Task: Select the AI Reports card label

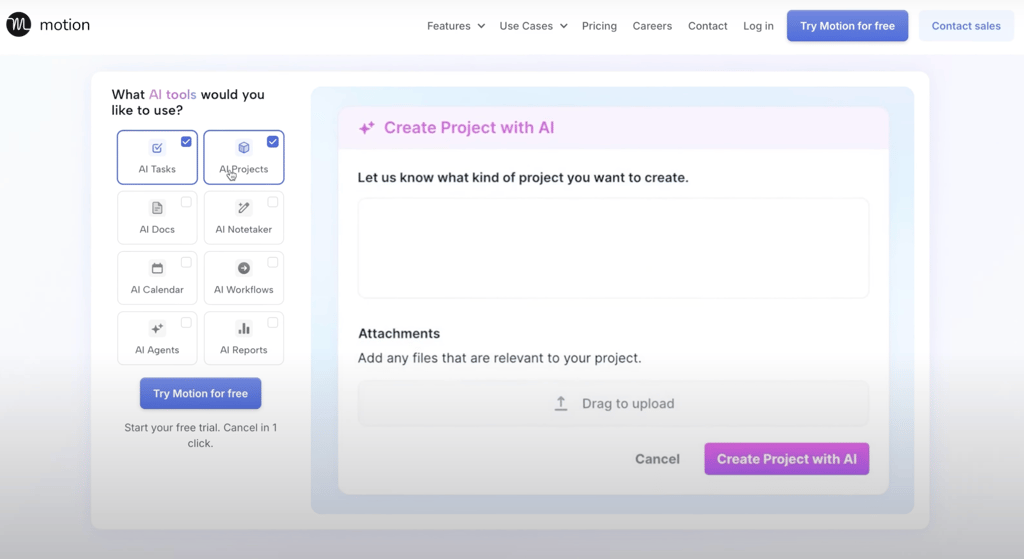Action: pos(244,350)
